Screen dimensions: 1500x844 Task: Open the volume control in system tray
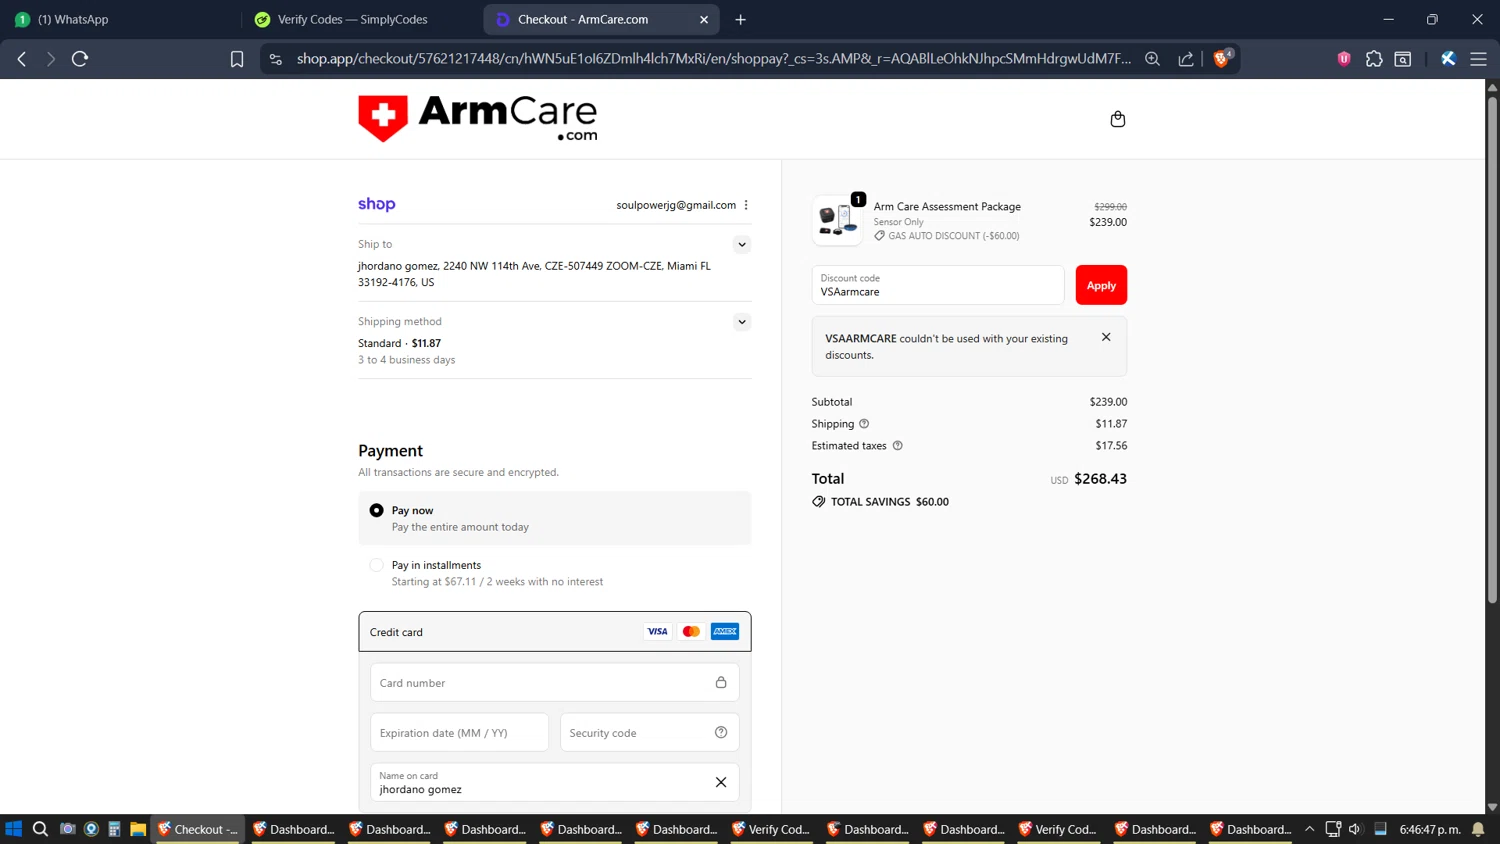click(1355, 829)
